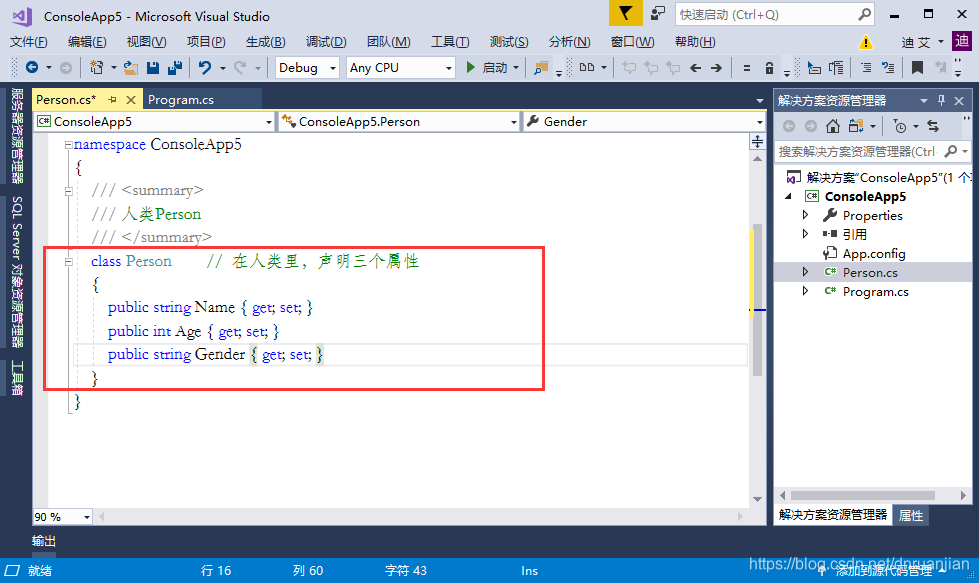The image size is (979, 583).
Task: Open the 文件(F) File menu
Action: pyautogui.click(x=29, y=42)
